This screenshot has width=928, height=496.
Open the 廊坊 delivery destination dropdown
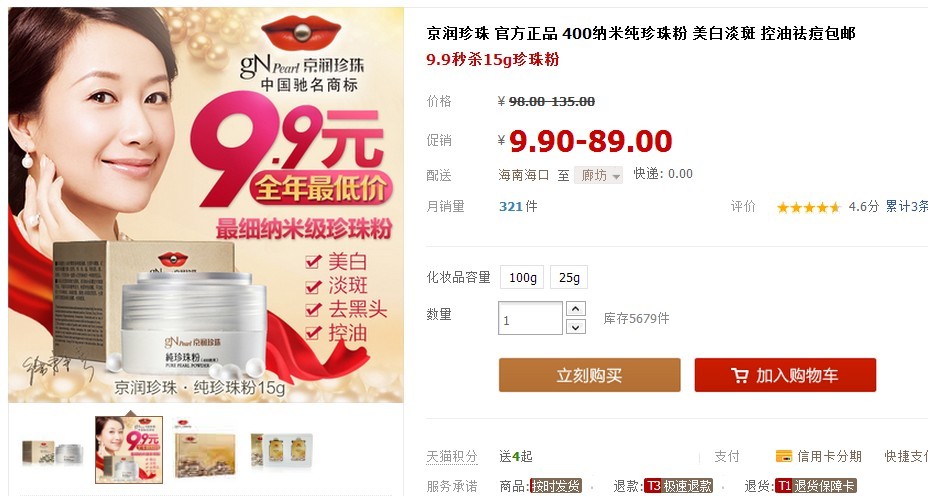[598, 175]
